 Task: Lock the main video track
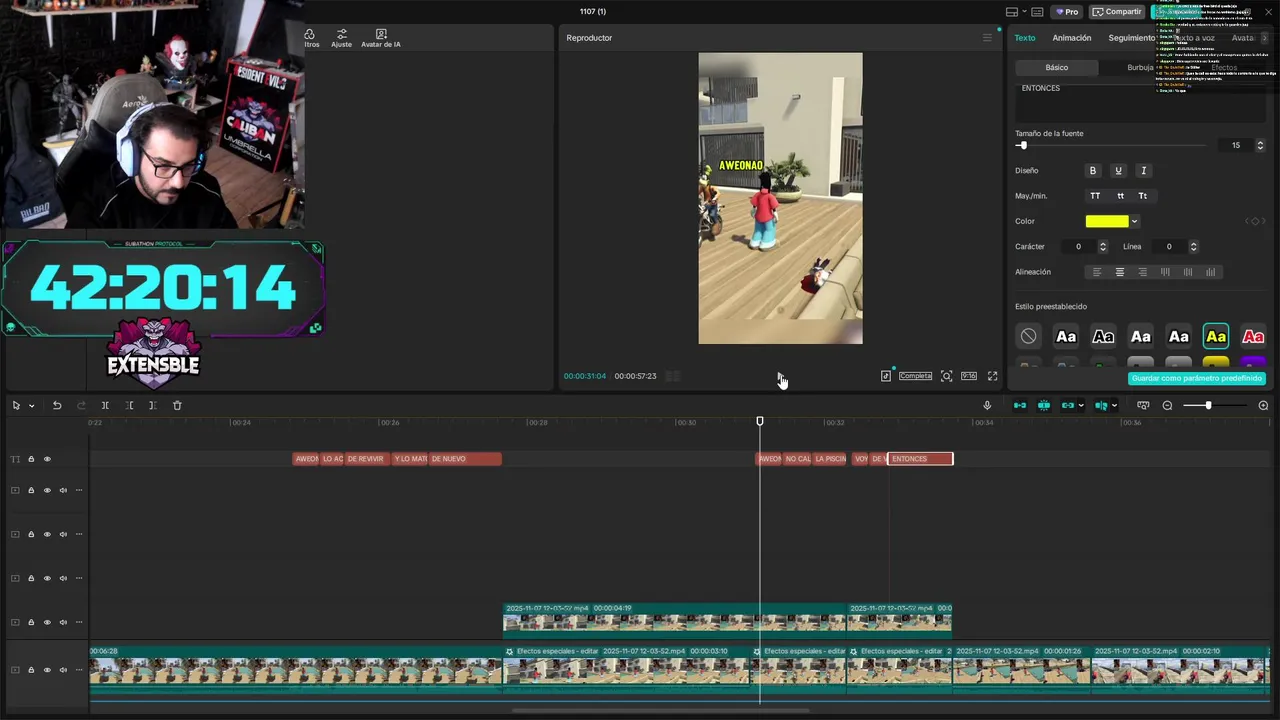tap(31, 670)
